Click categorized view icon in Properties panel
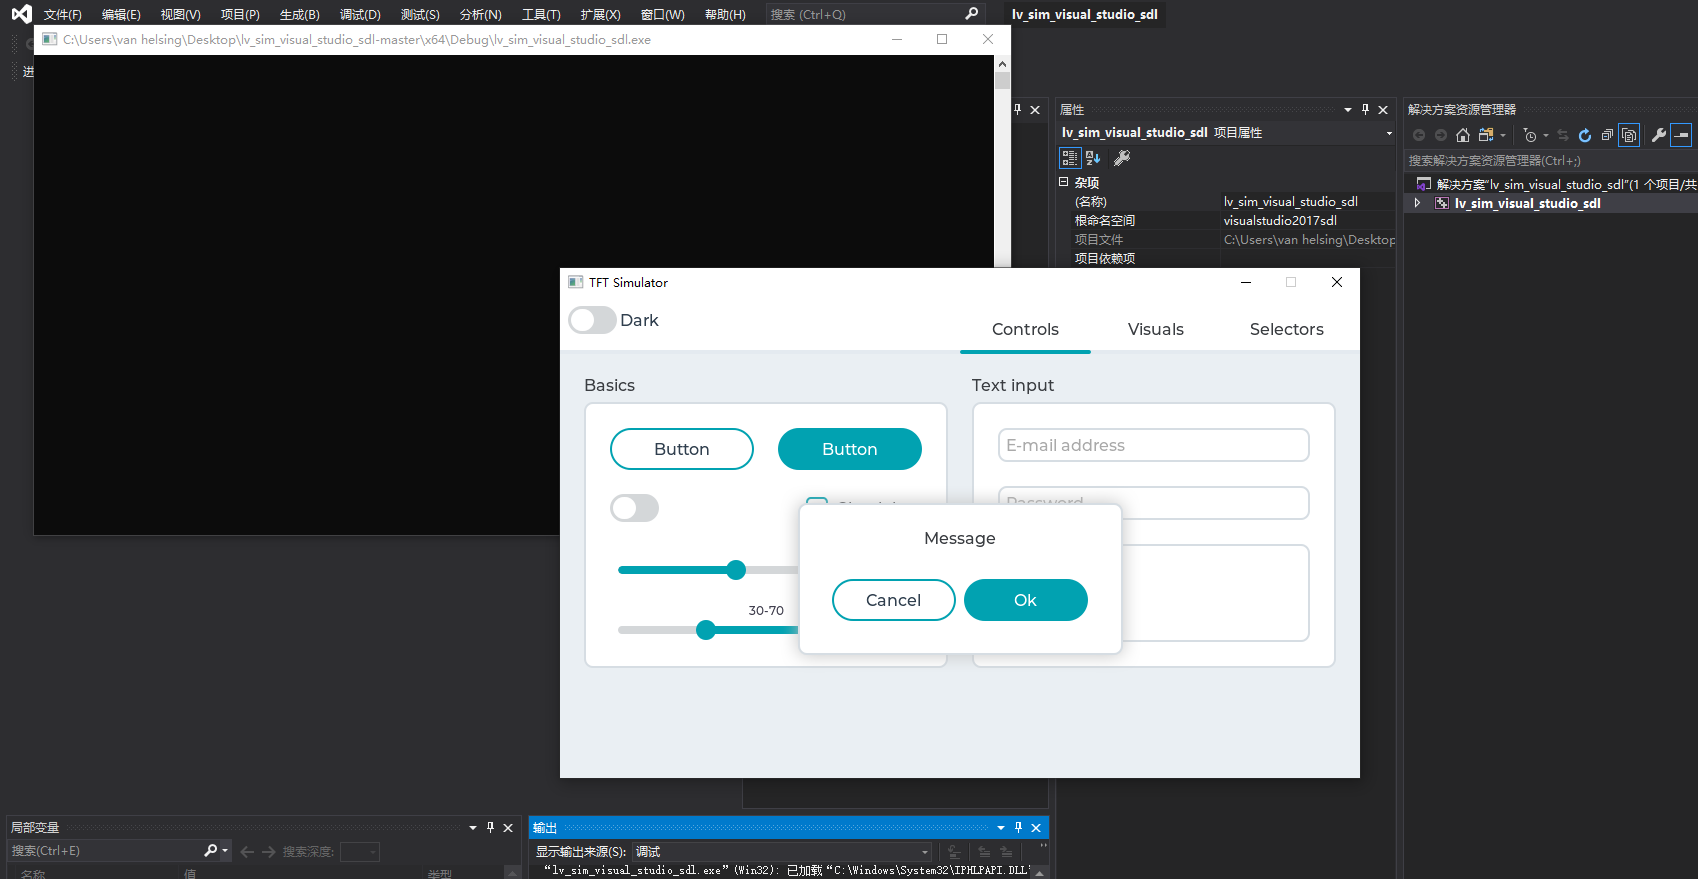Viewport: 1698px width, 879px height. pos(1070,158)
